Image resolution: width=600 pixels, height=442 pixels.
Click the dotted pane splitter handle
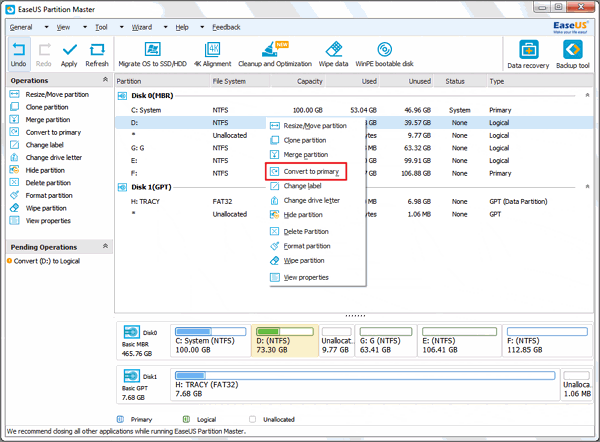tap(355, 316)
